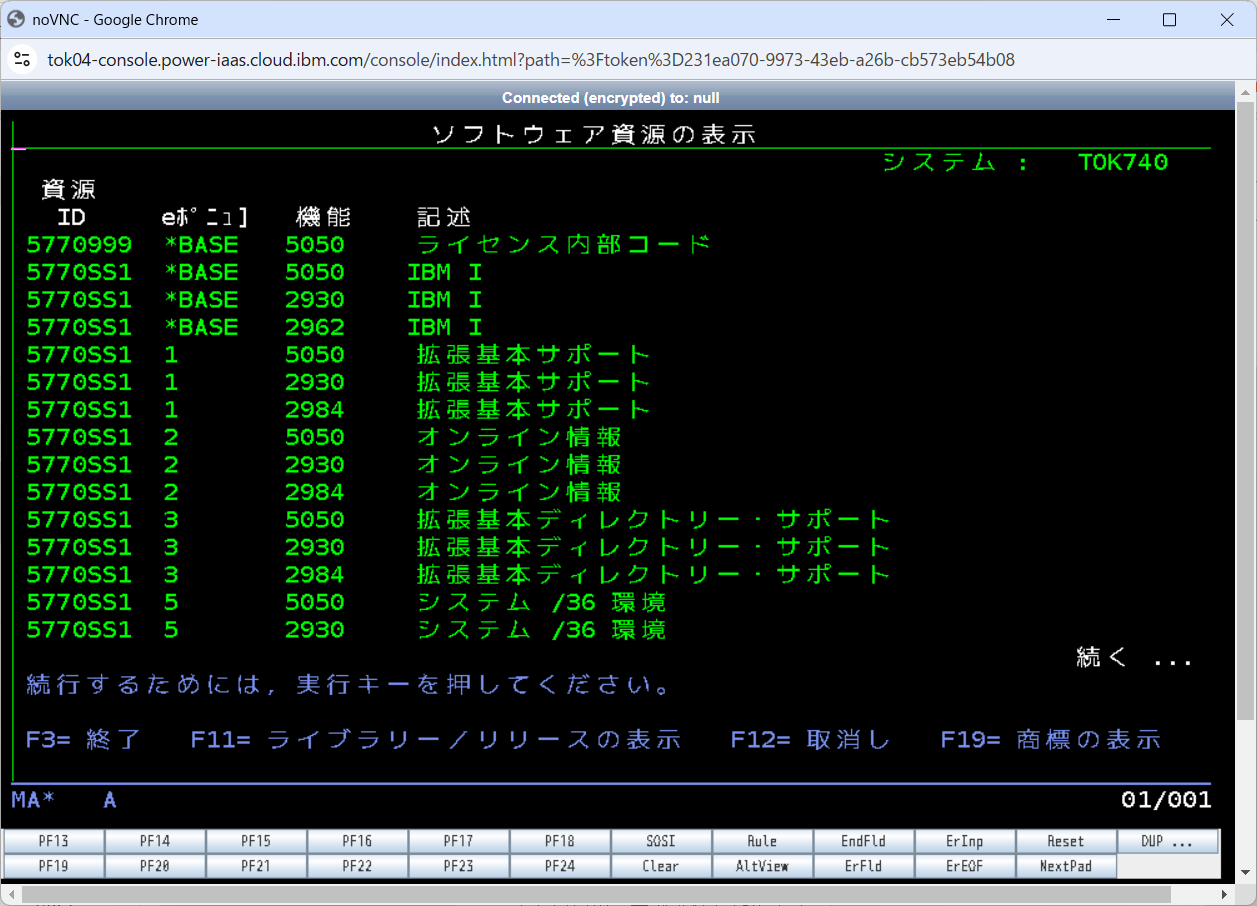Click the PF19 key button

click(x=54, y=866)
